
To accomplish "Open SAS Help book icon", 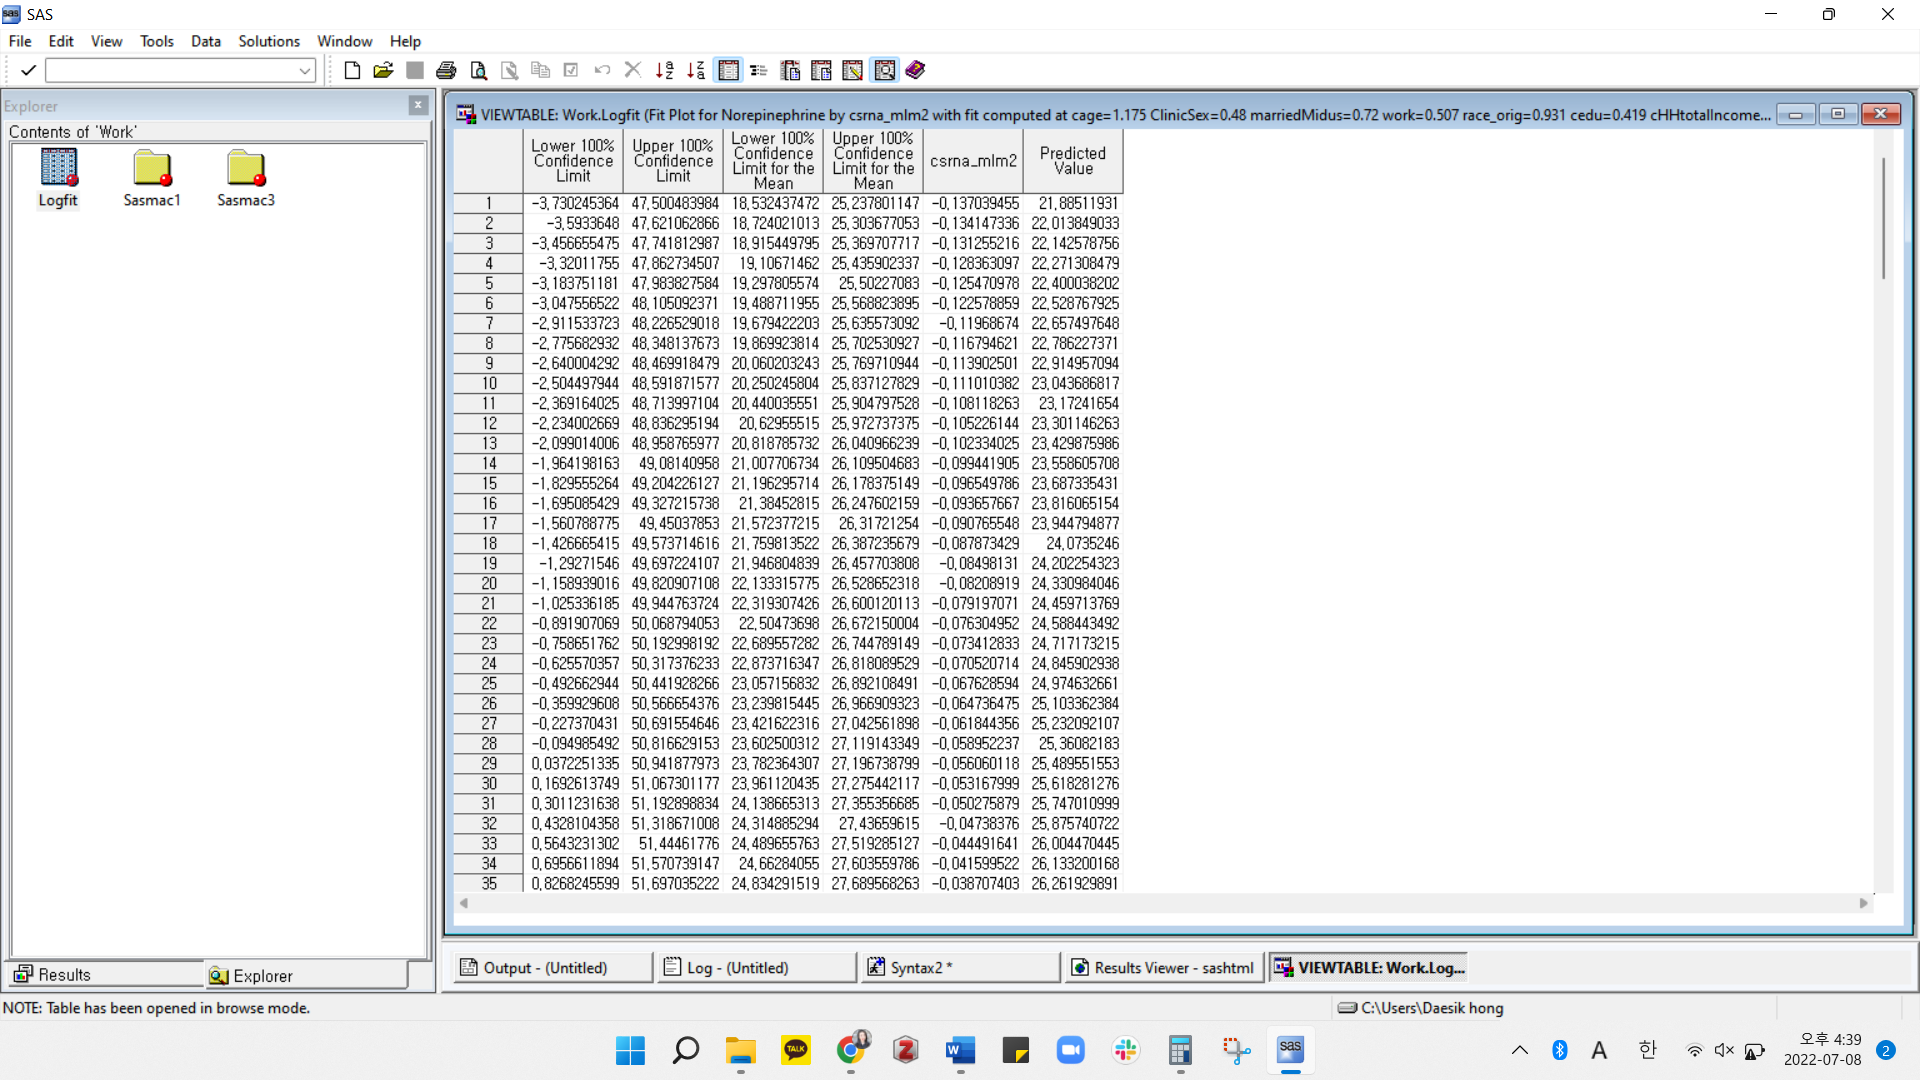I will [915, 70].
